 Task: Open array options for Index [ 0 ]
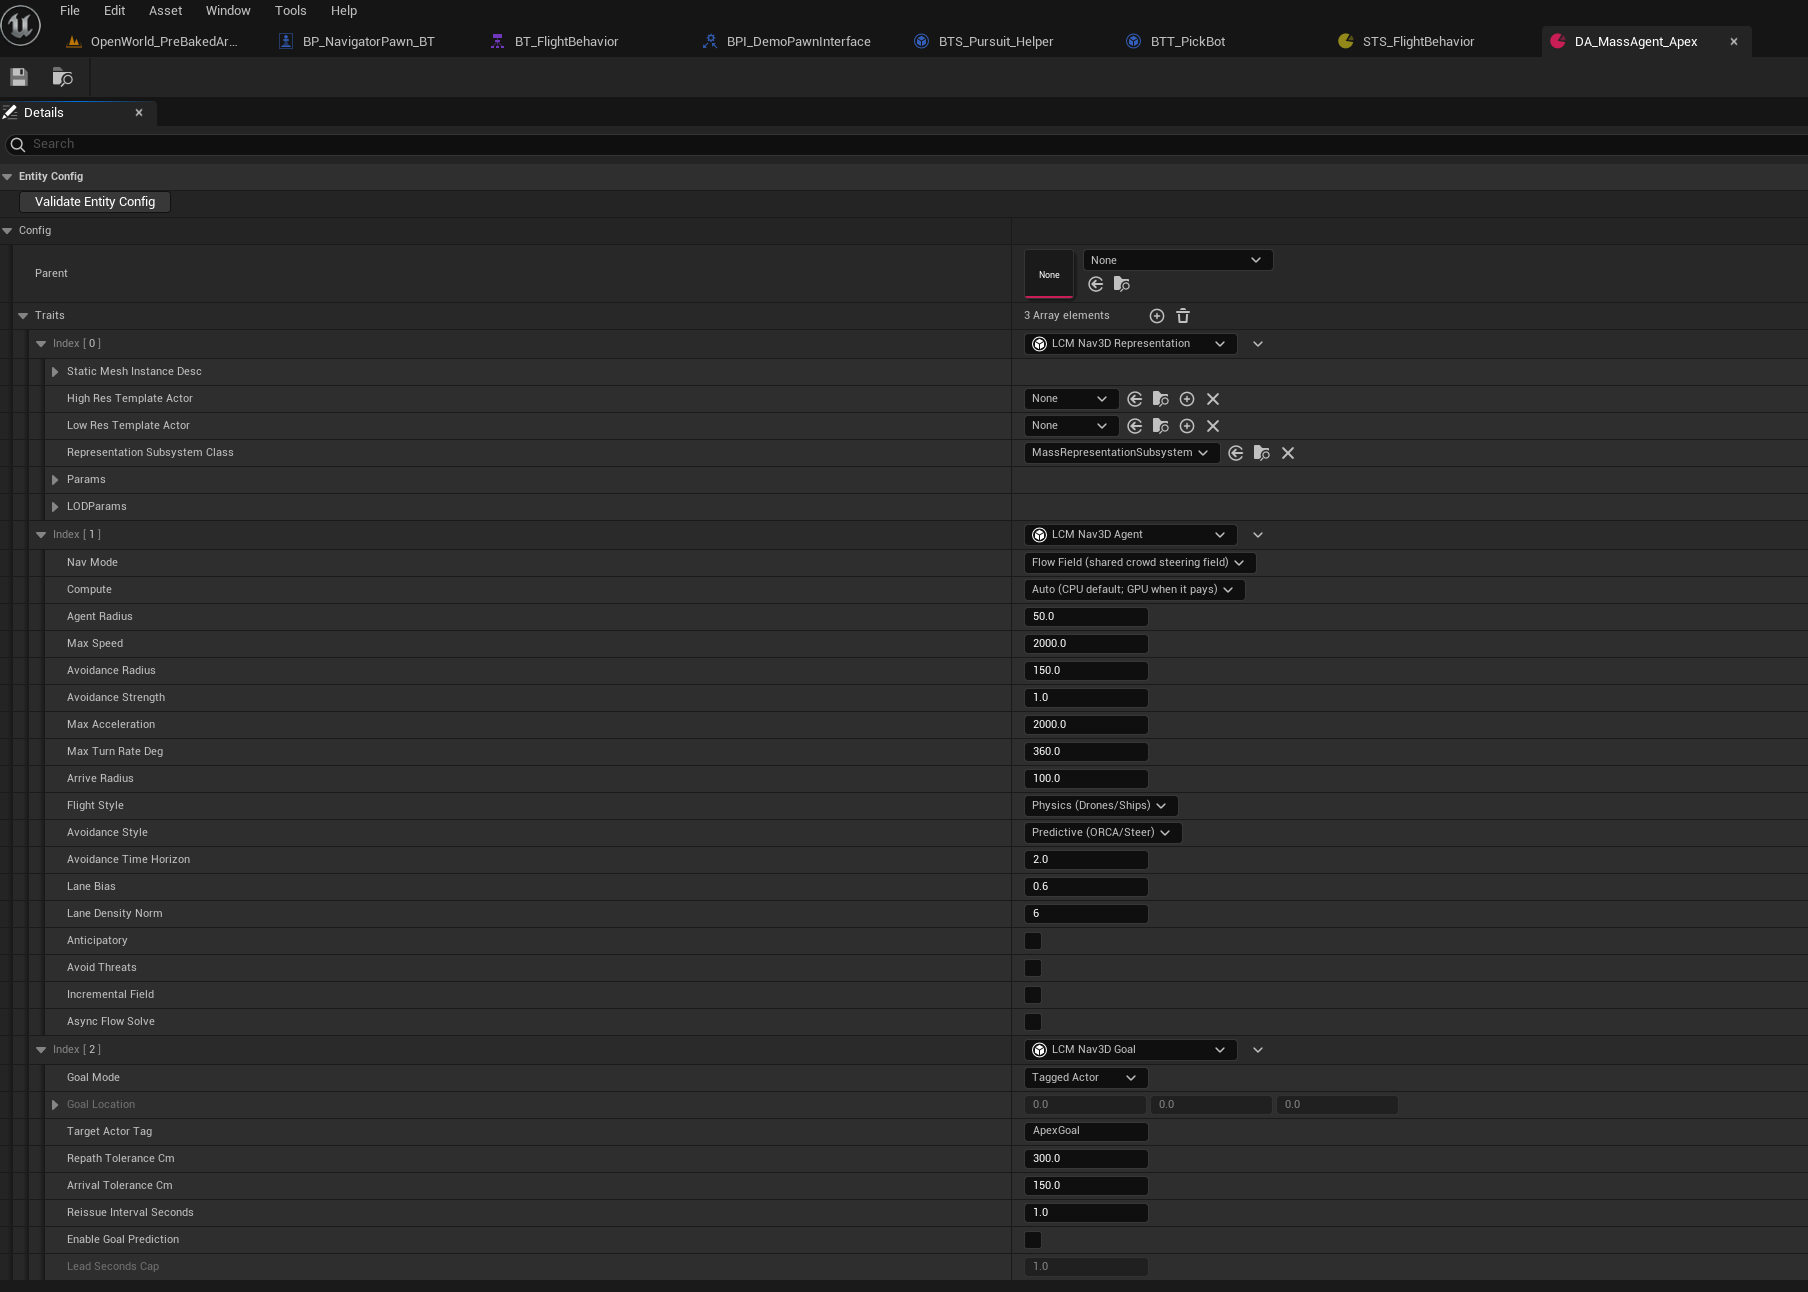point(1258,344)
